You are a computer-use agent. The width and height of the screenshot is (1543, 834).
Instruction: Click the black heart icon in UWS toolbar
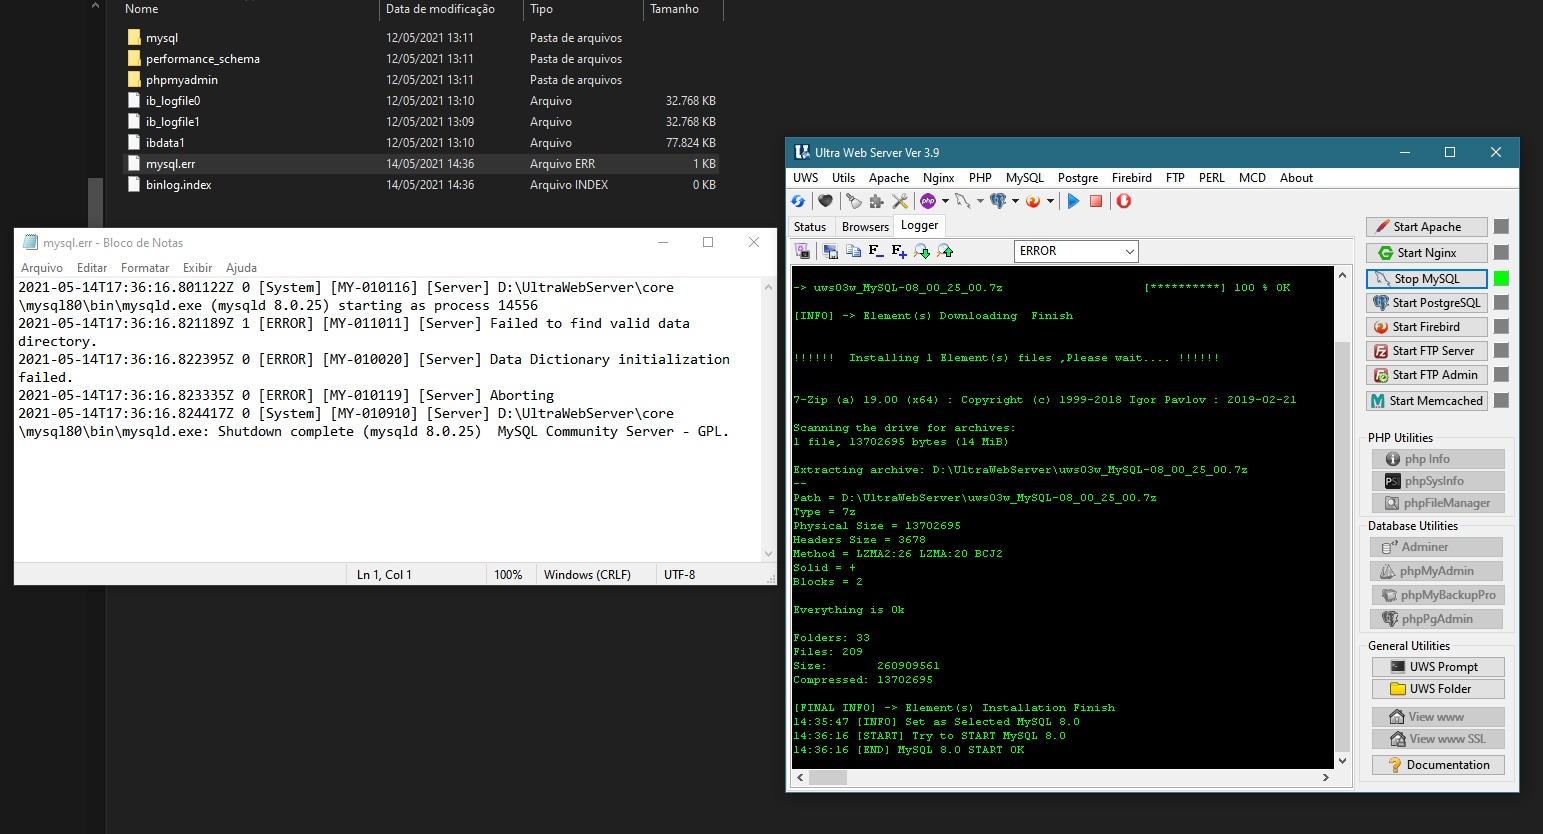(825, 201)
